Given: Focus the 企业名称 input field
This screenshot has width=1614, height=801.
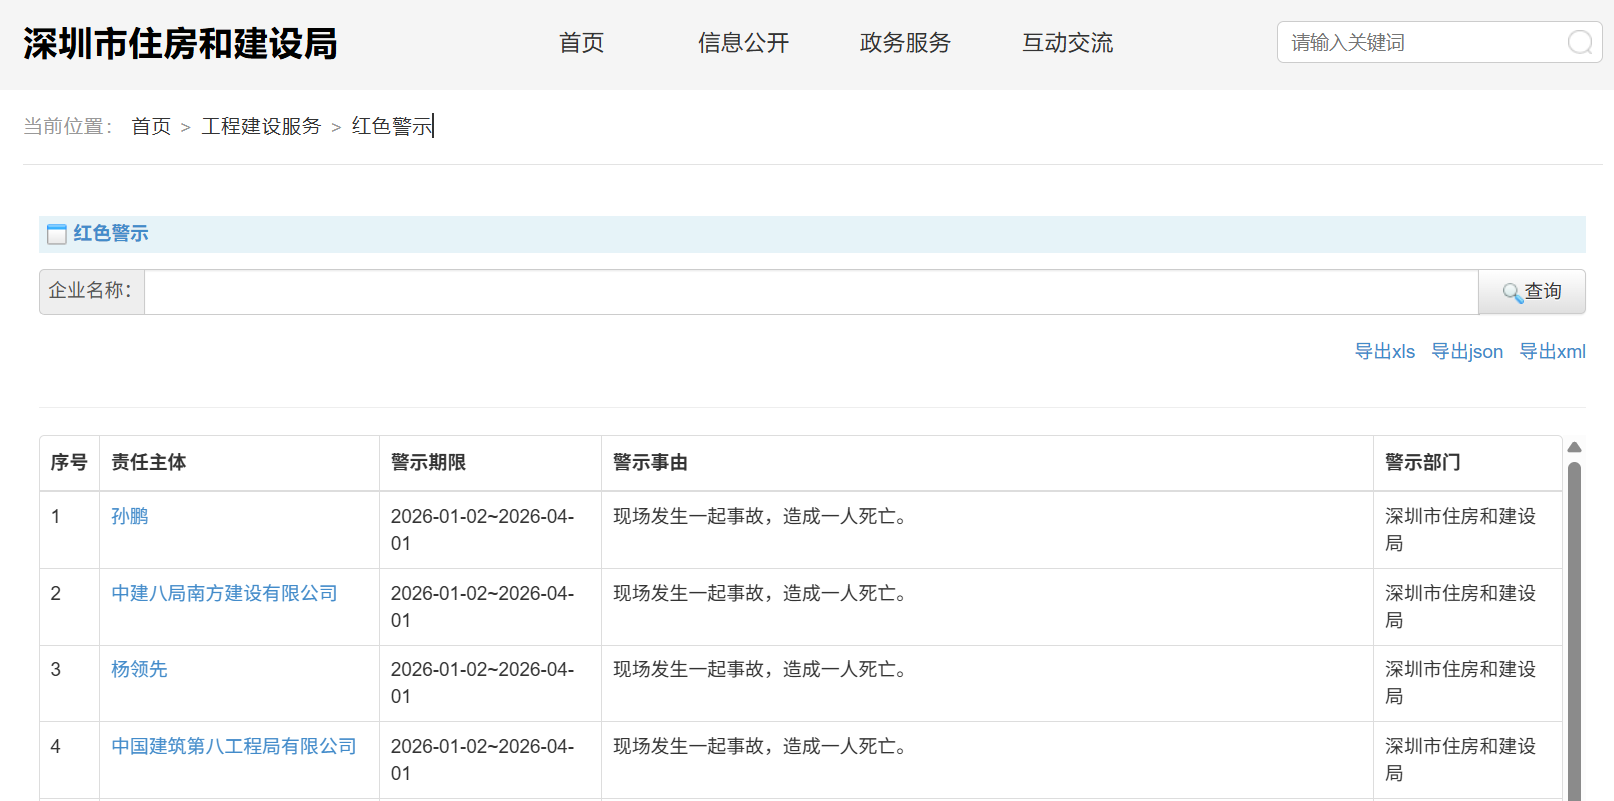Looking at the screenshot, I should pos(810,292).
